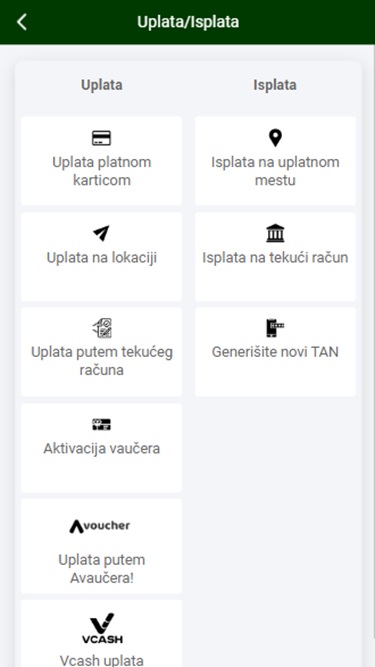The width and height of the screenshot is (375, 667).
Task: Click the credit card payment icon
Action: pyautogui.click(x=101, y=138)
